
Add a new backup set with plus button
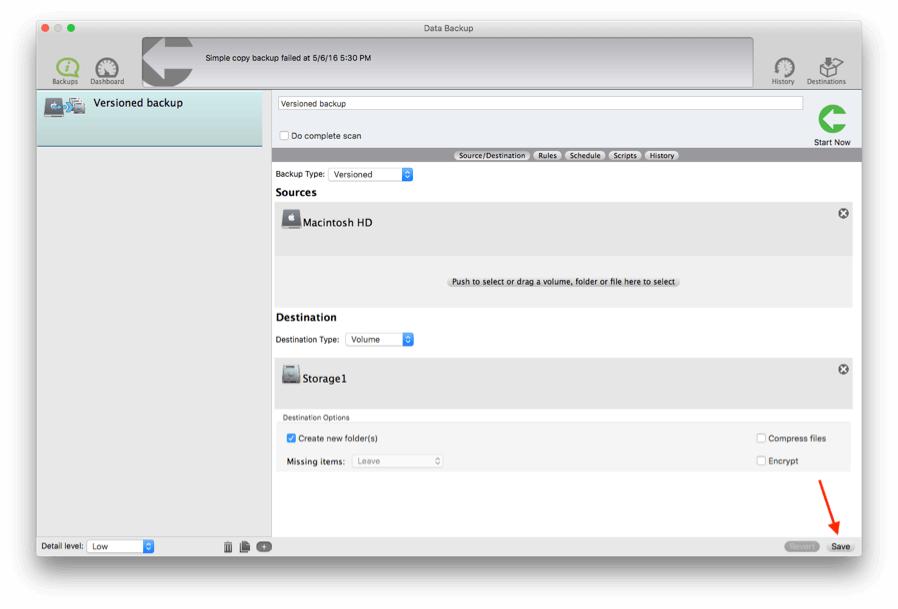coord(265,545)
